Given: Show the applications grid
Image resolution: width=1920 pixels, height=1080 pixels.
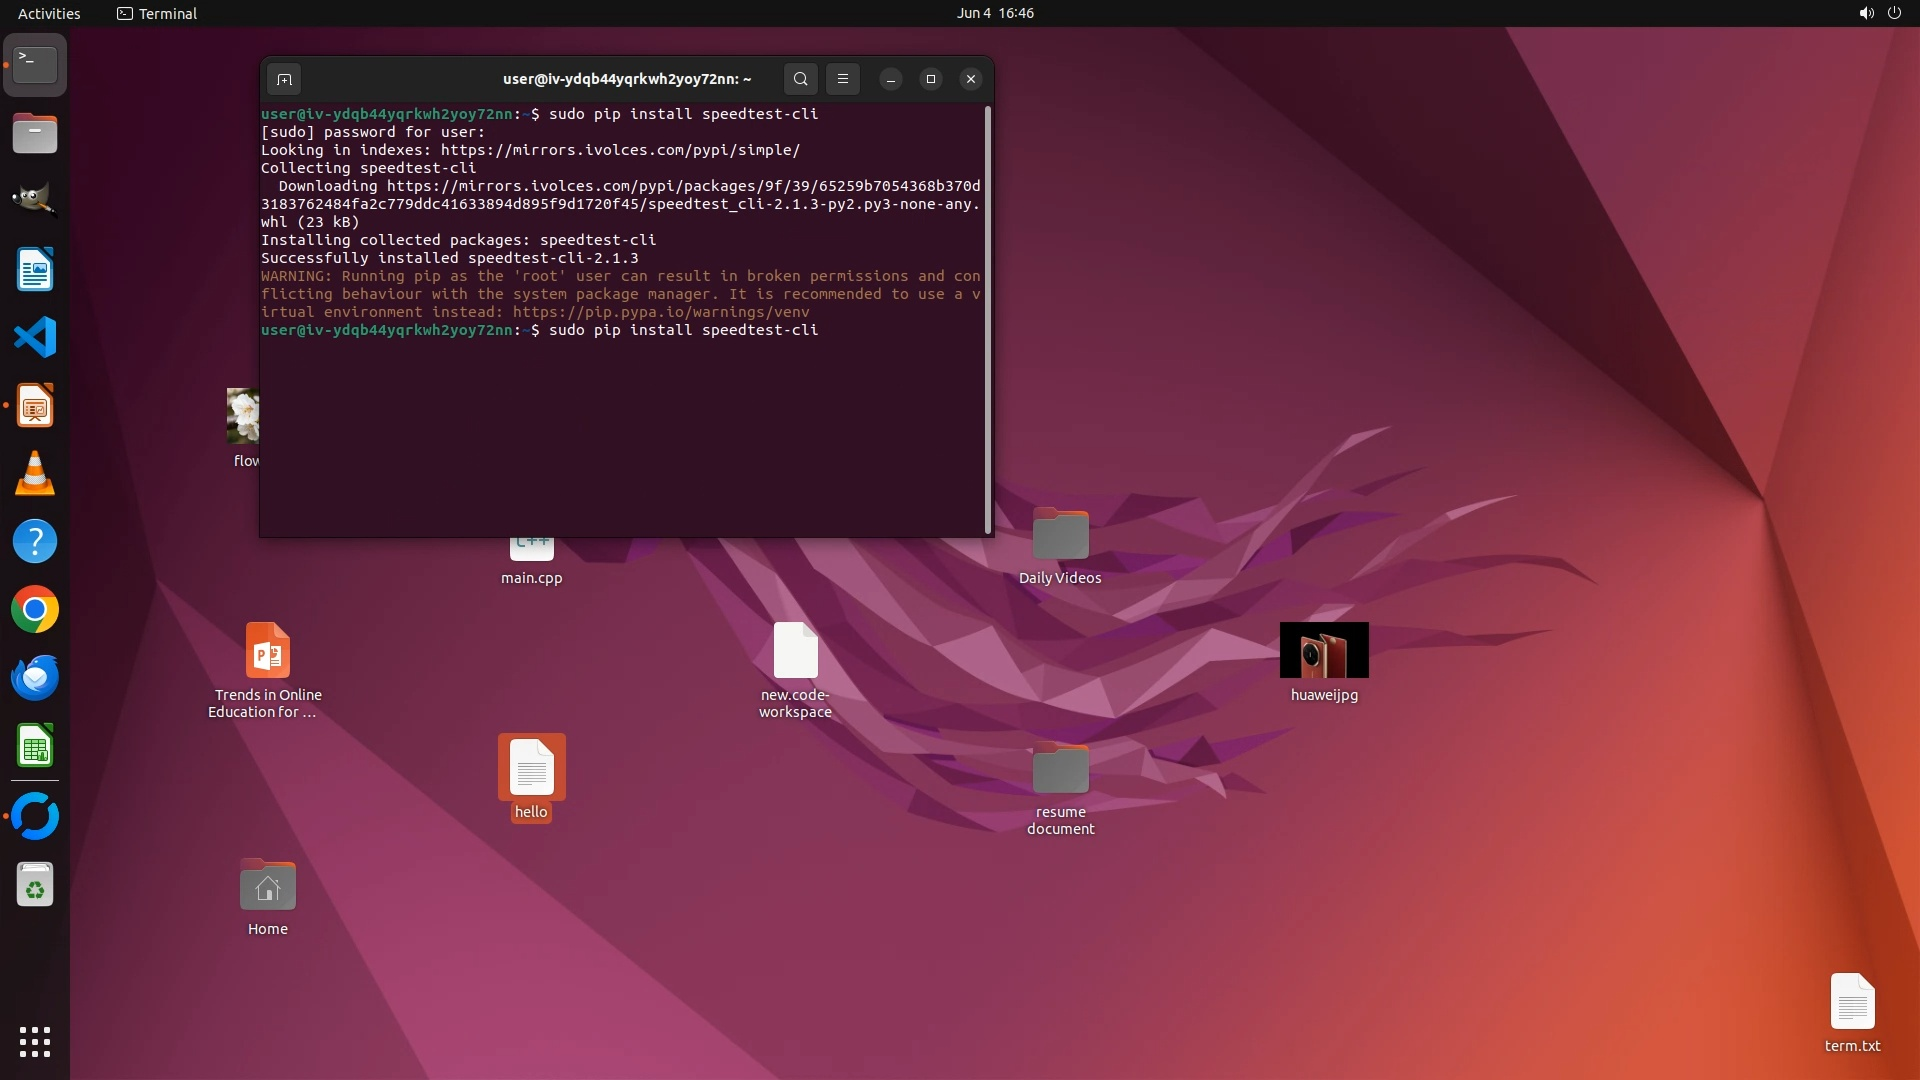Looking at the screenshot, I should 35,1042.
